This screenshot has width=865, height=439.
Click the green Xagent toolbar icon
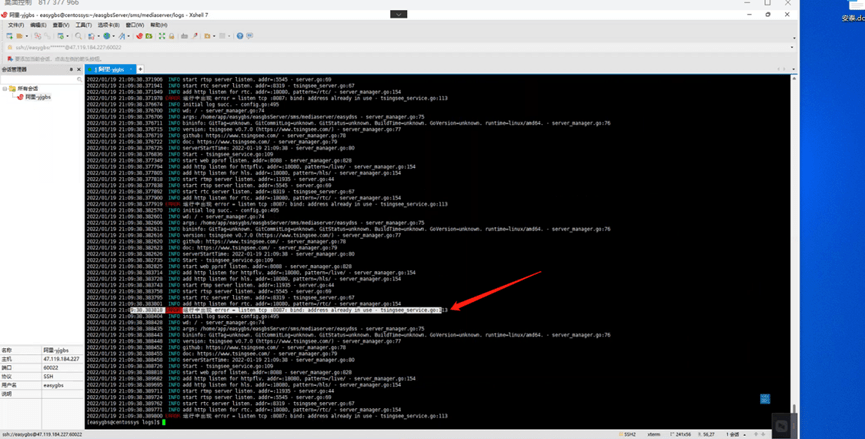click(149, 36)
